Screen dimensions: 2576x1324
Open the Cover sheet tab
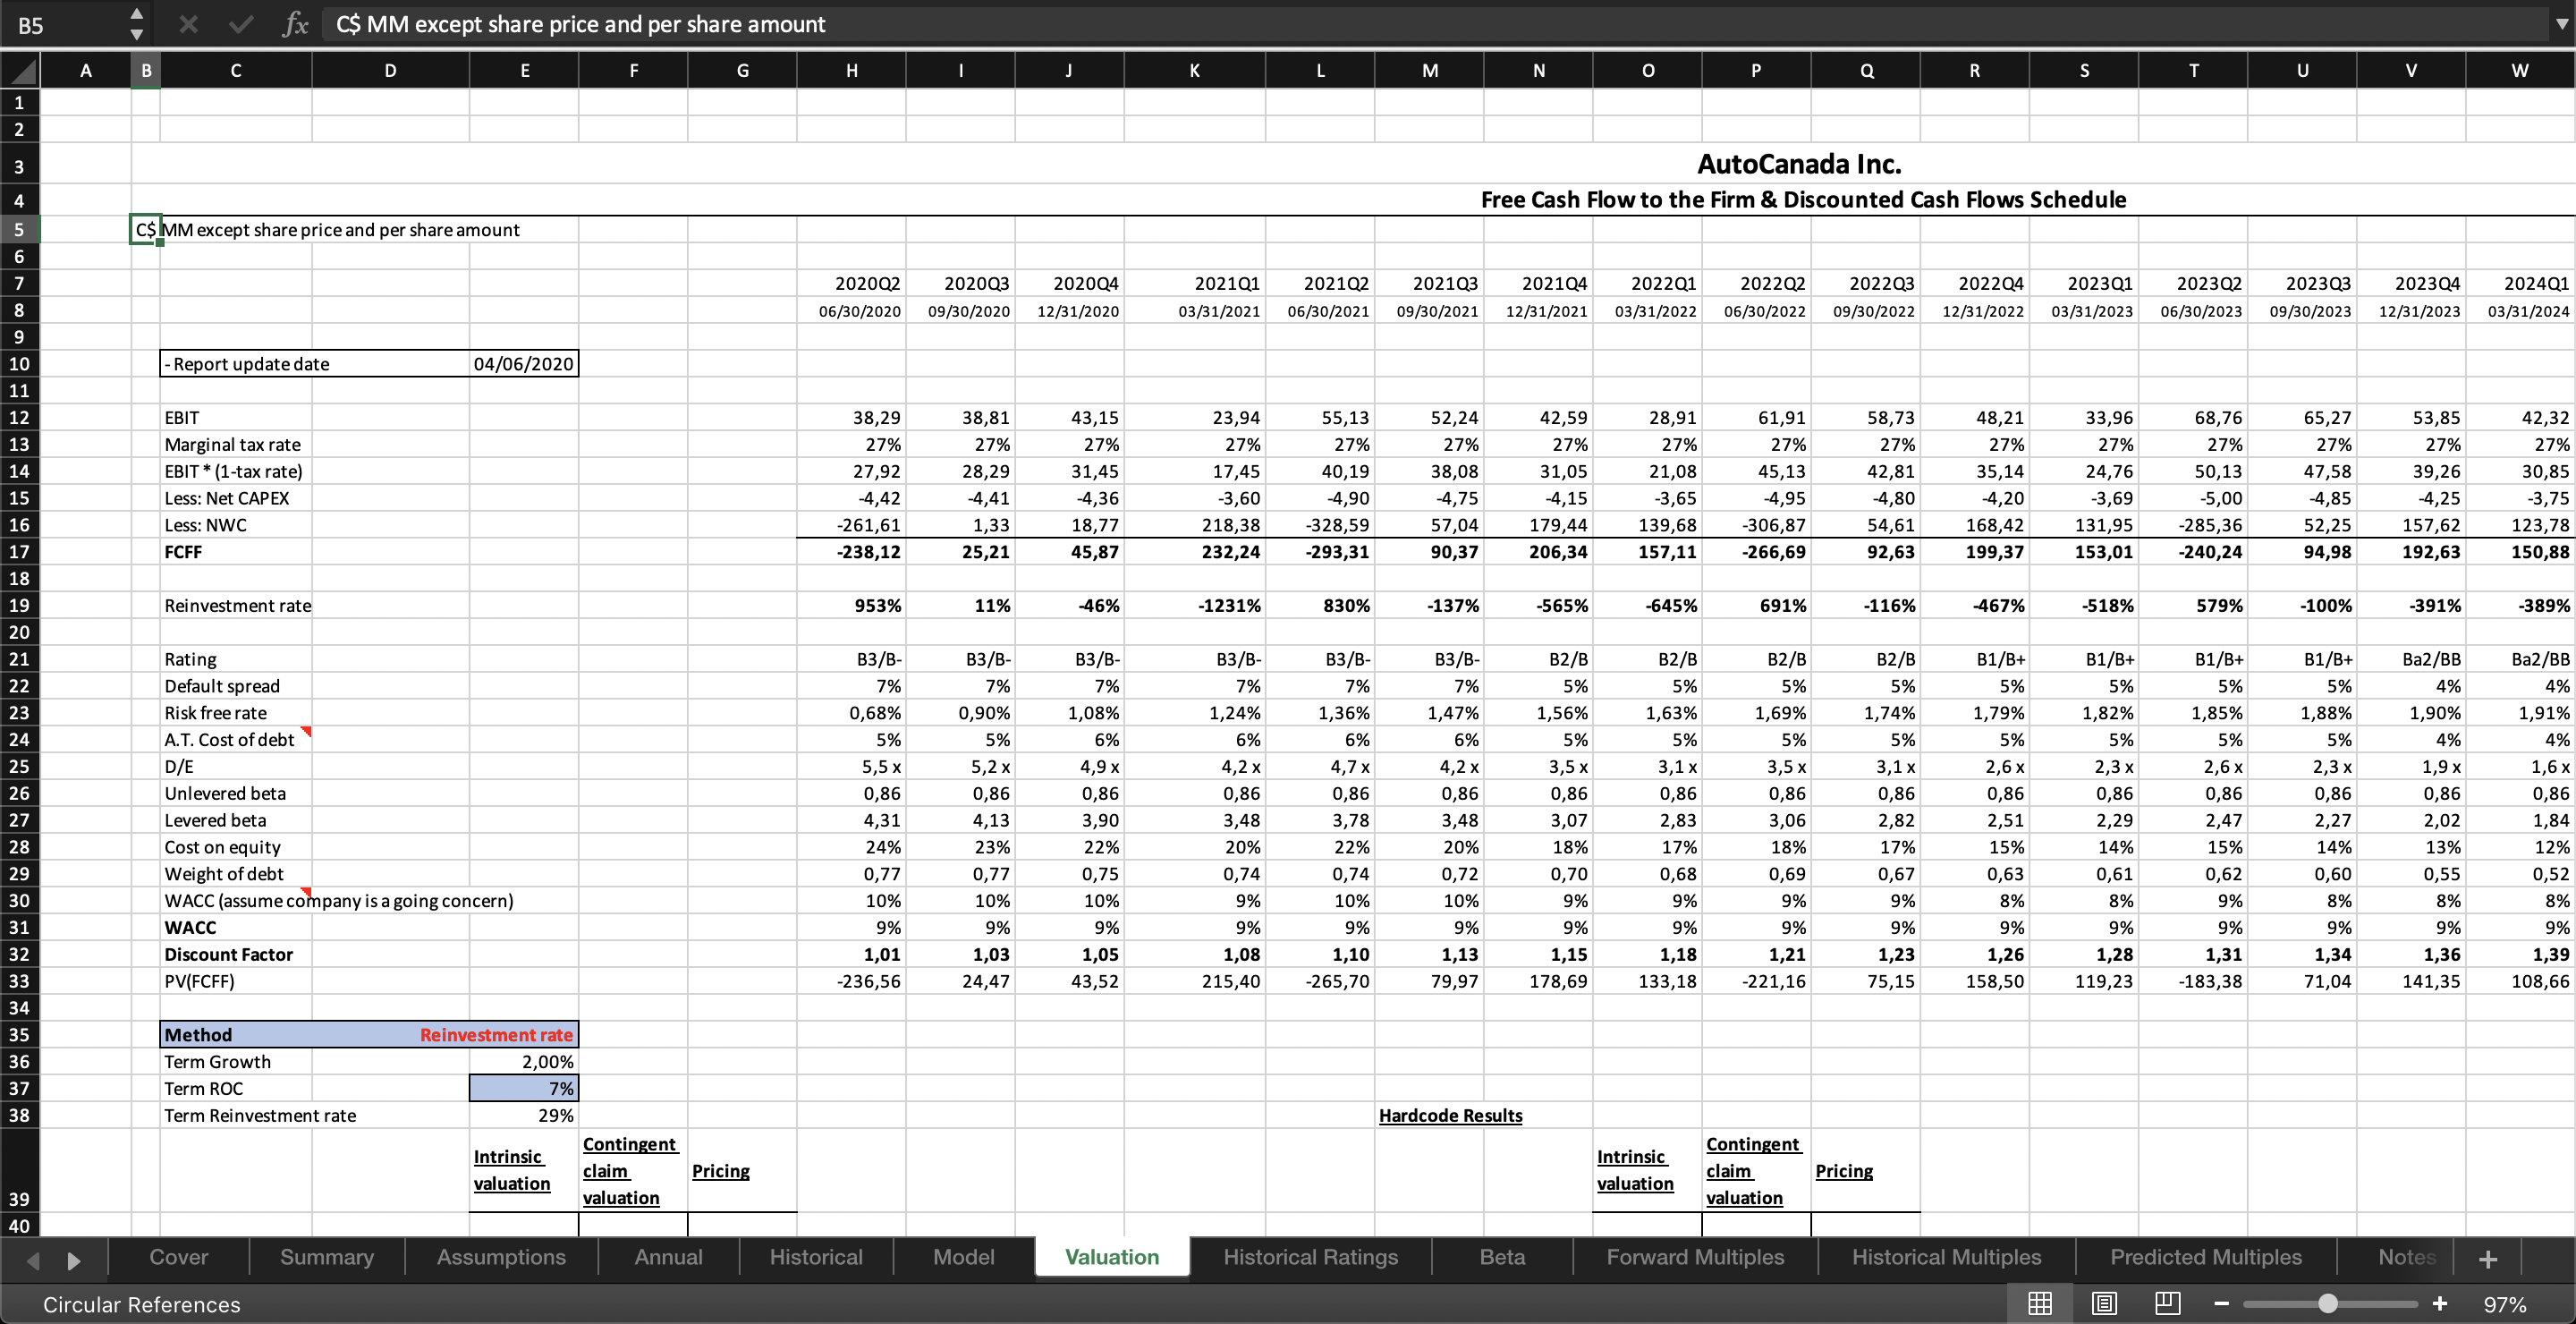click(x=179, y=1257)
